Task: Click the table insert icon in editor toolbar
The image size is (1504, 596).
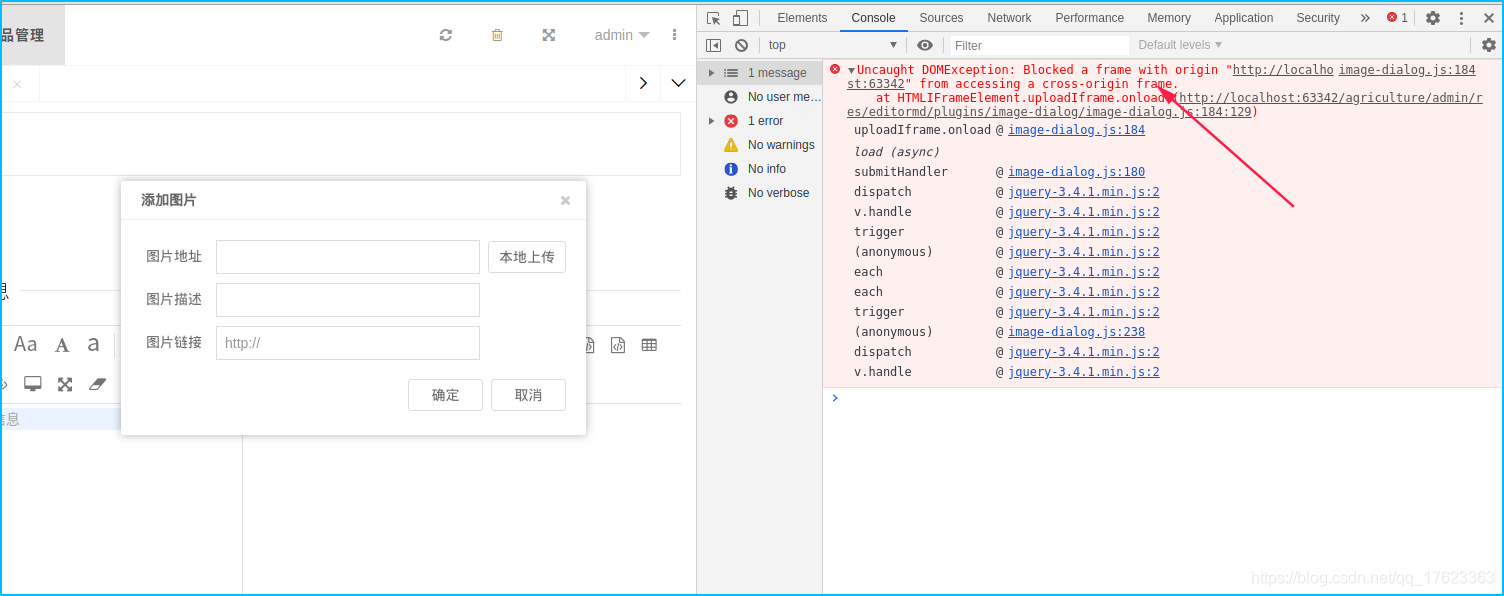Action: click(649, 345)
